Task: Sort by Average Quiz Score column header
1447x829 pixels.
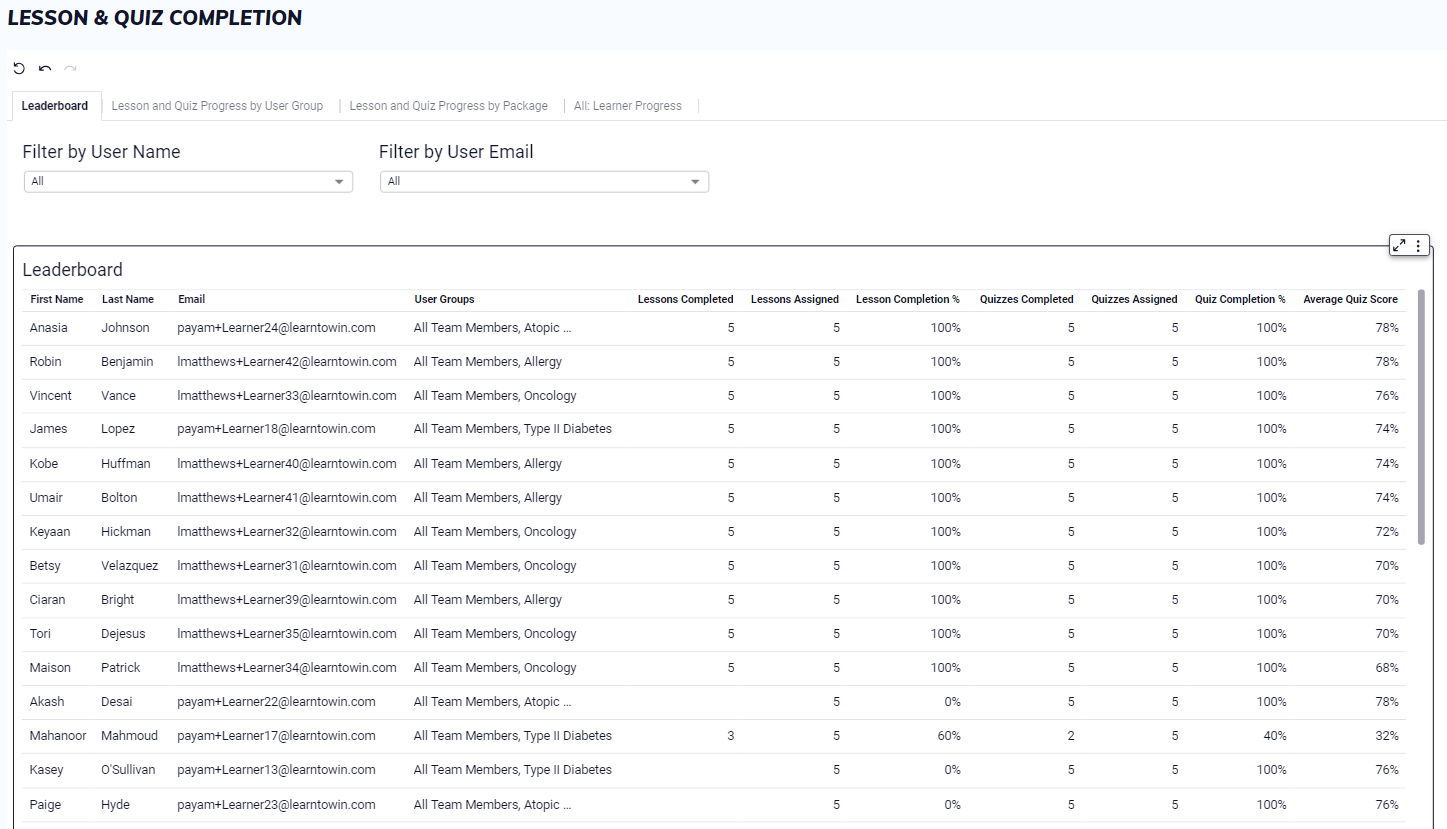Action: (1350, 300)
